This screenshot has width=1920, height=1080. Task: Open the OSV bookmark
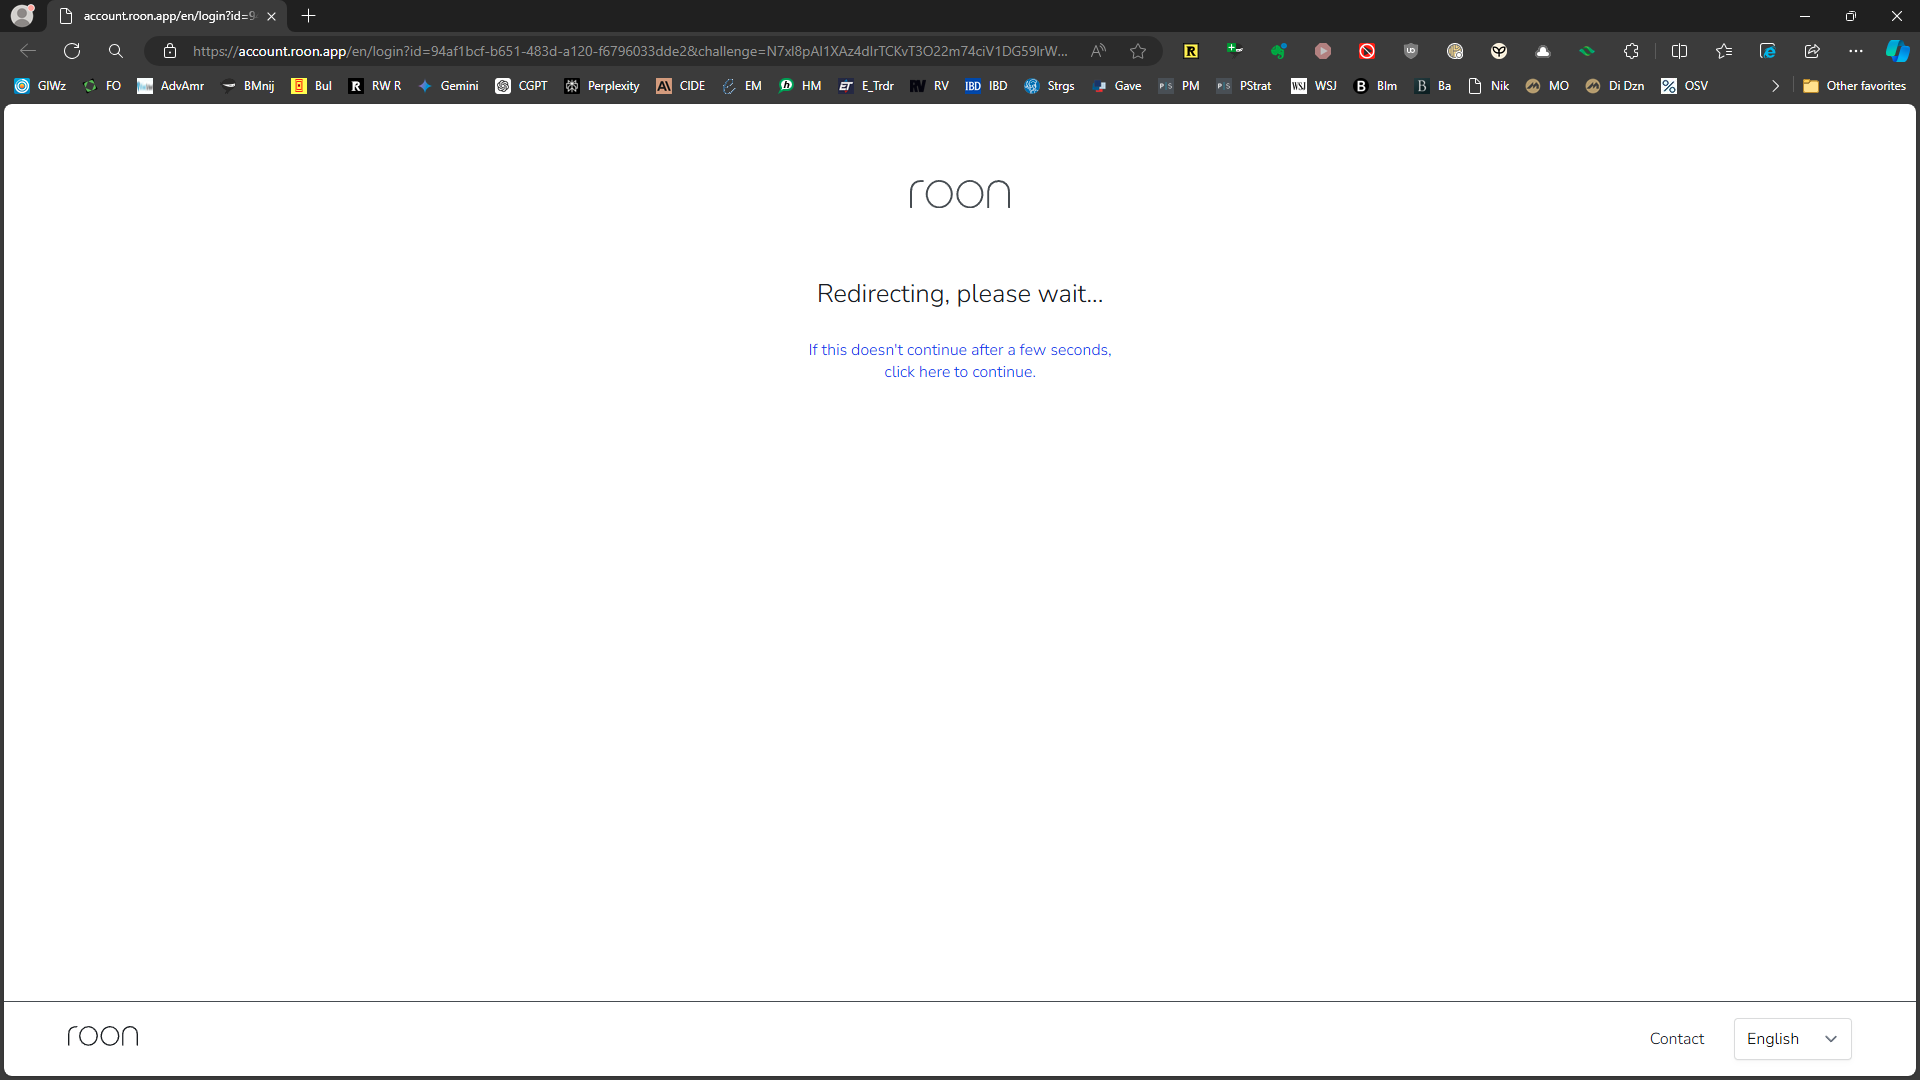[x=1686, y=86]
